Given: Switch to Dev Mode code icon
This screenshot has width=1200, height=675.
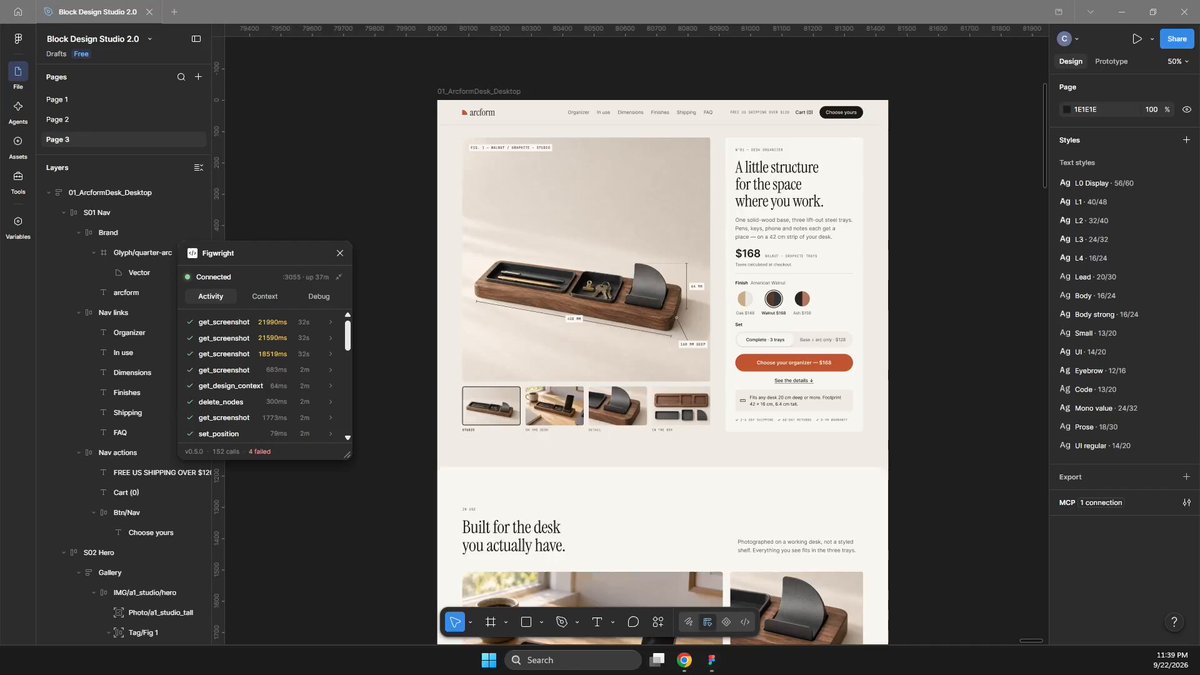Looking at the screenshot, I should 745,622.
